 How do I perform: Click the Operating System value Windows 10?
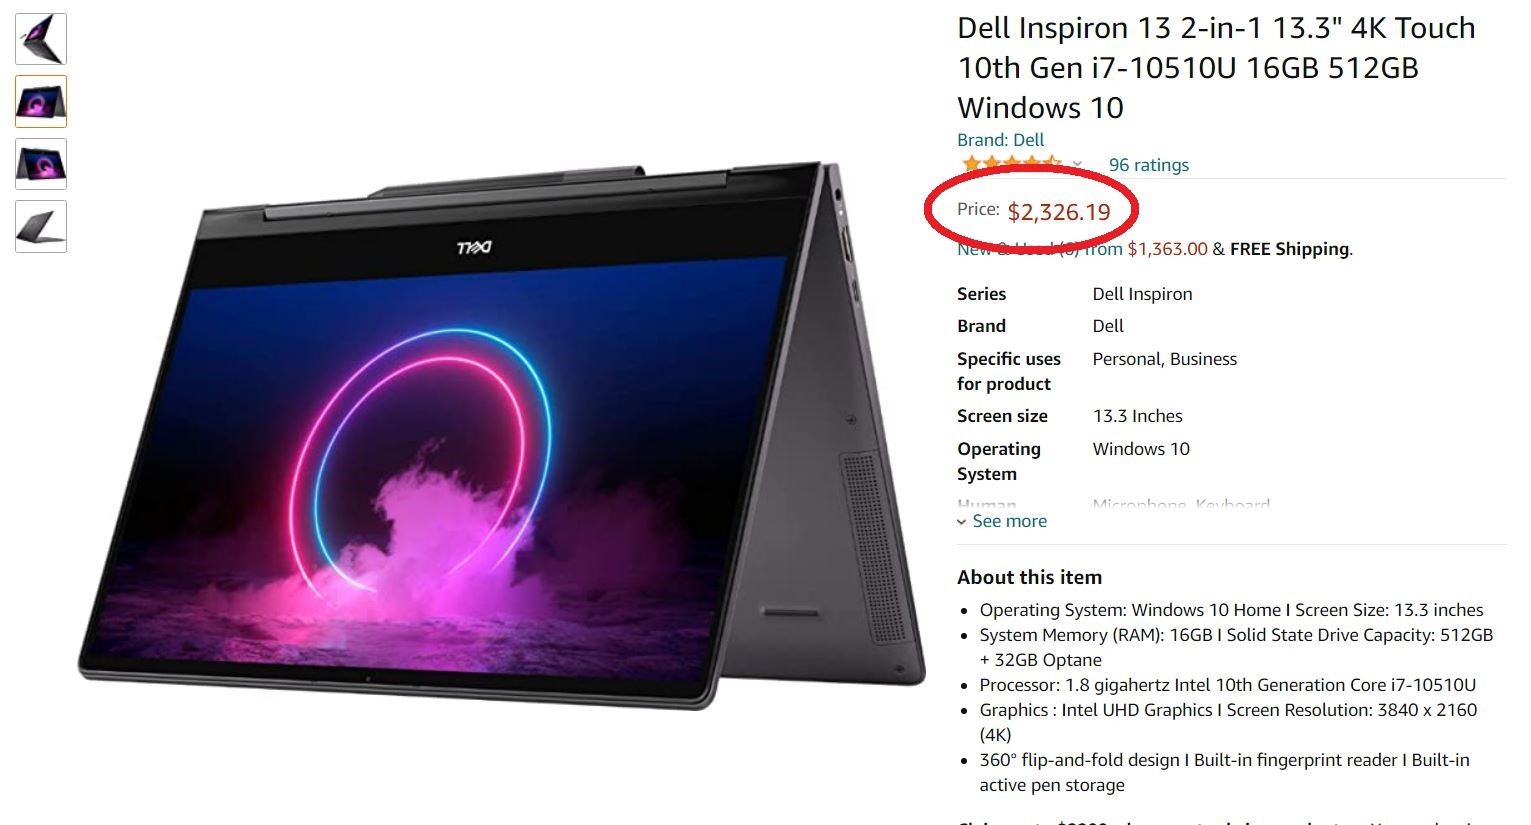[x=1141, y=449]
